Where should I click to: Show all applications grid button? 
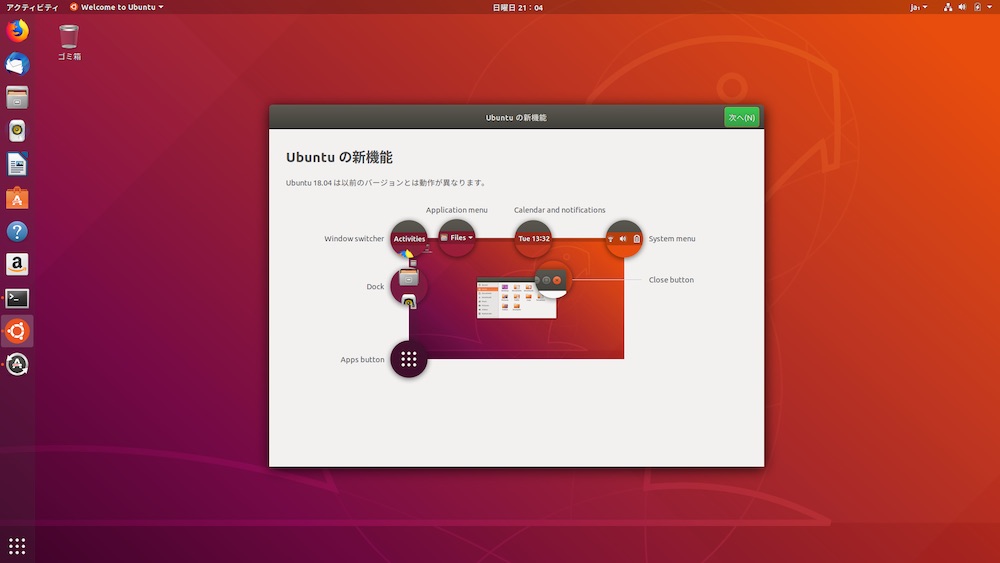pos(17,546)
